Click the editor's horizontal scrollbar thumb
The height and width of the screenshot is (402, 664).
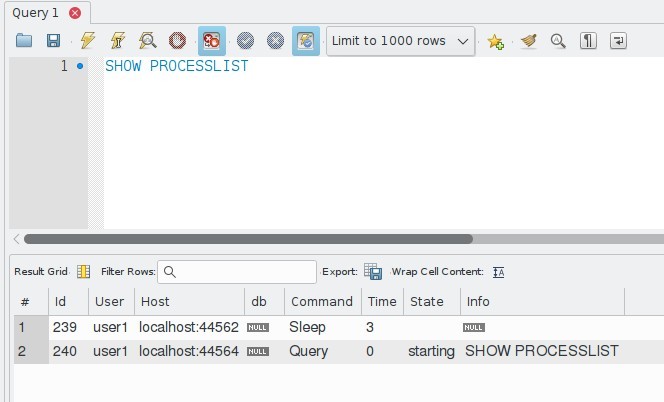pos(248,239)
